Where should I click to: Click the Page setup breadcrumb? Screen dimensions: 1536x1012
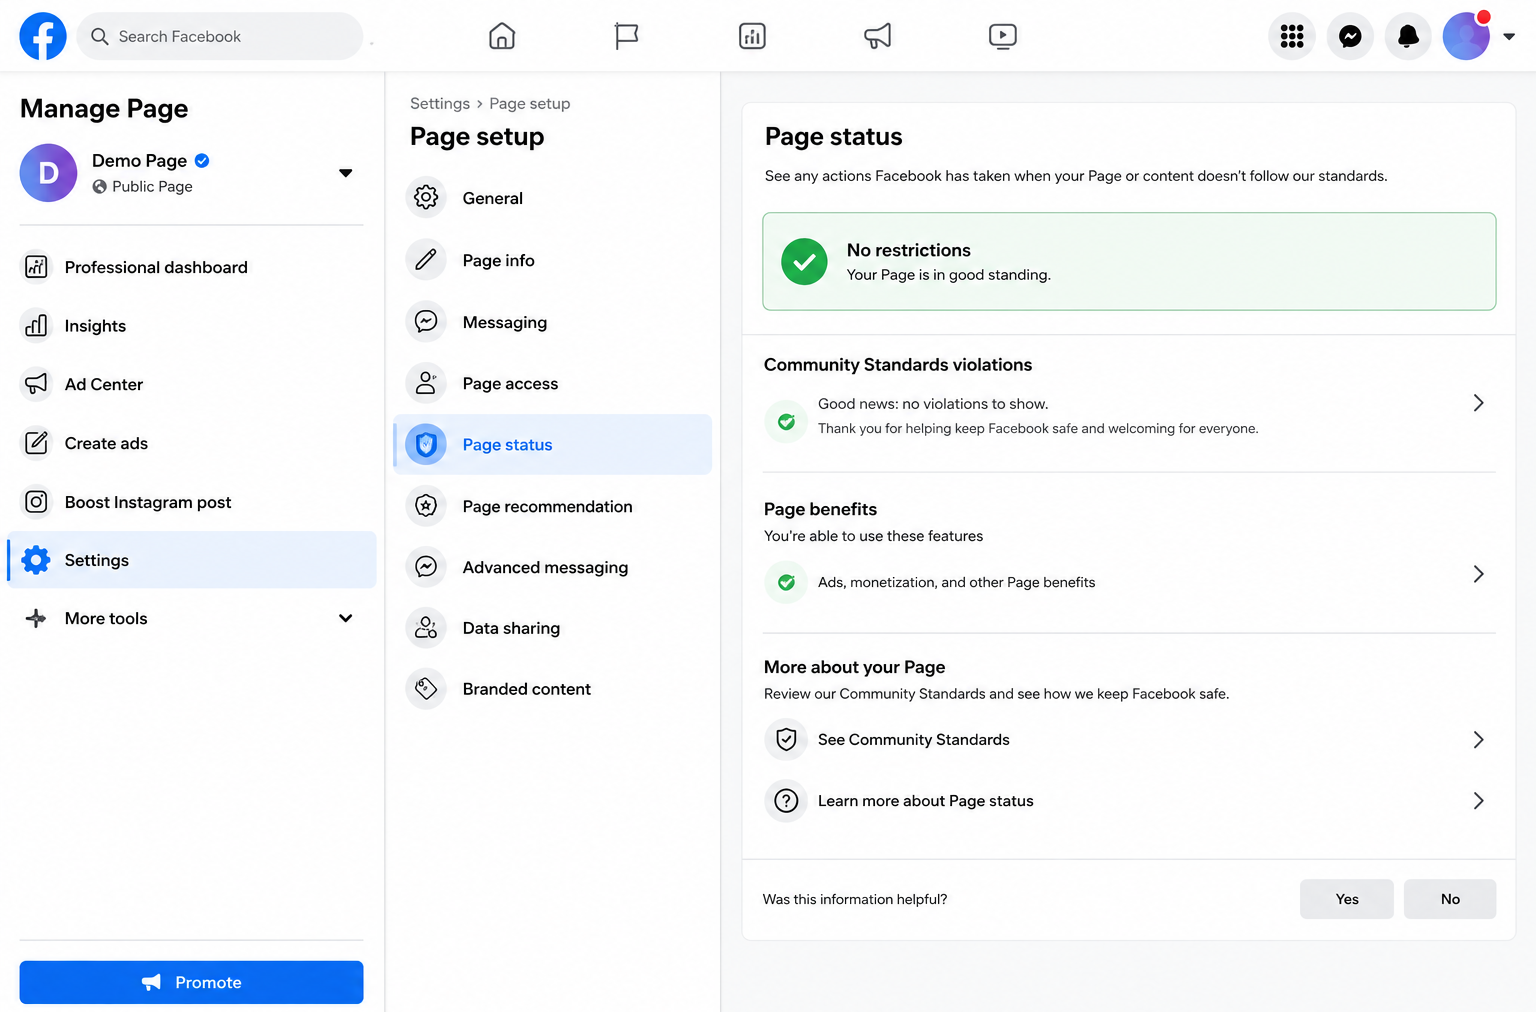pos(530,103)
